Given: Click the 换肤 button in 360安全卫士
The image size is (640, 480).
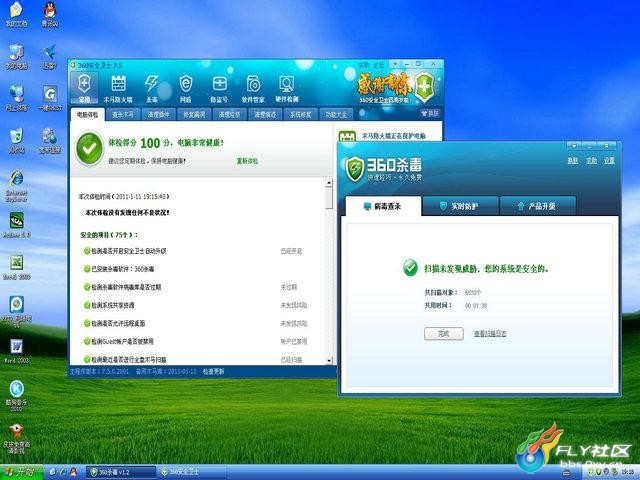Looking at the screenshot, I should (x=430, y=113).
